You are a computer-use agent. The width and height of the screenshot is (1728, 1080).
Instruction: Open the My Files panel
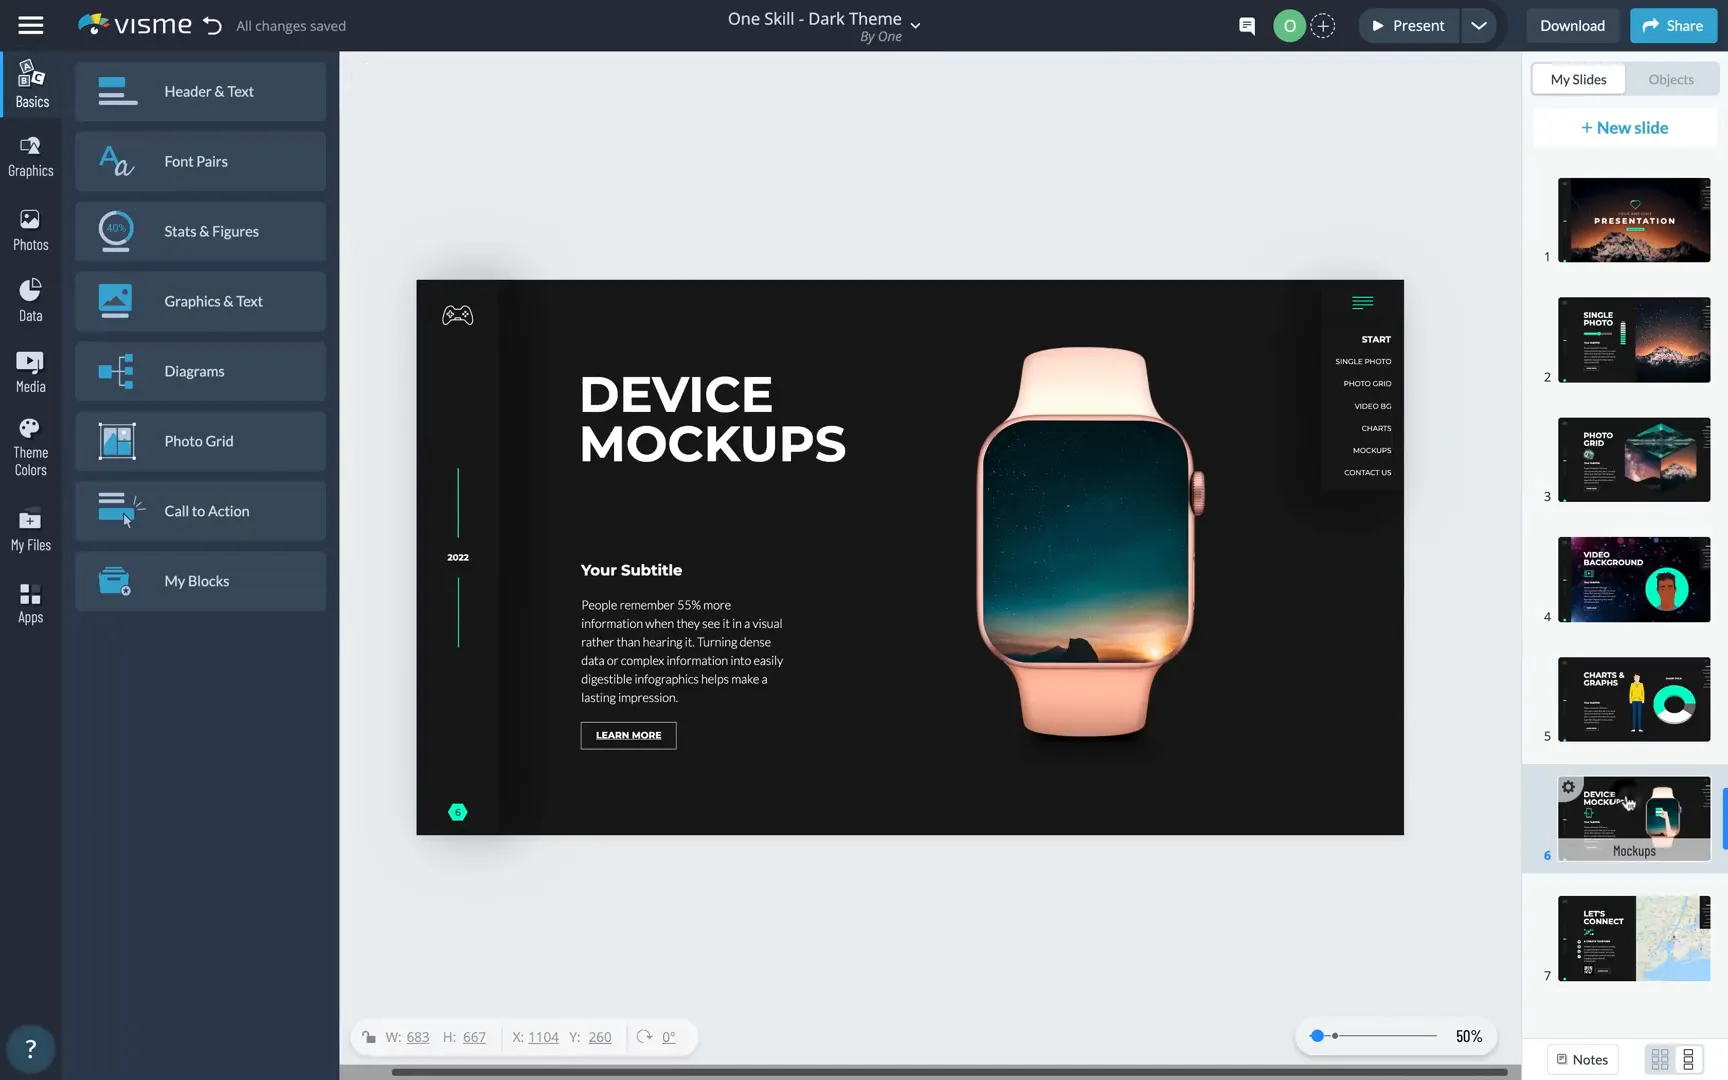[x=30, y=530]
